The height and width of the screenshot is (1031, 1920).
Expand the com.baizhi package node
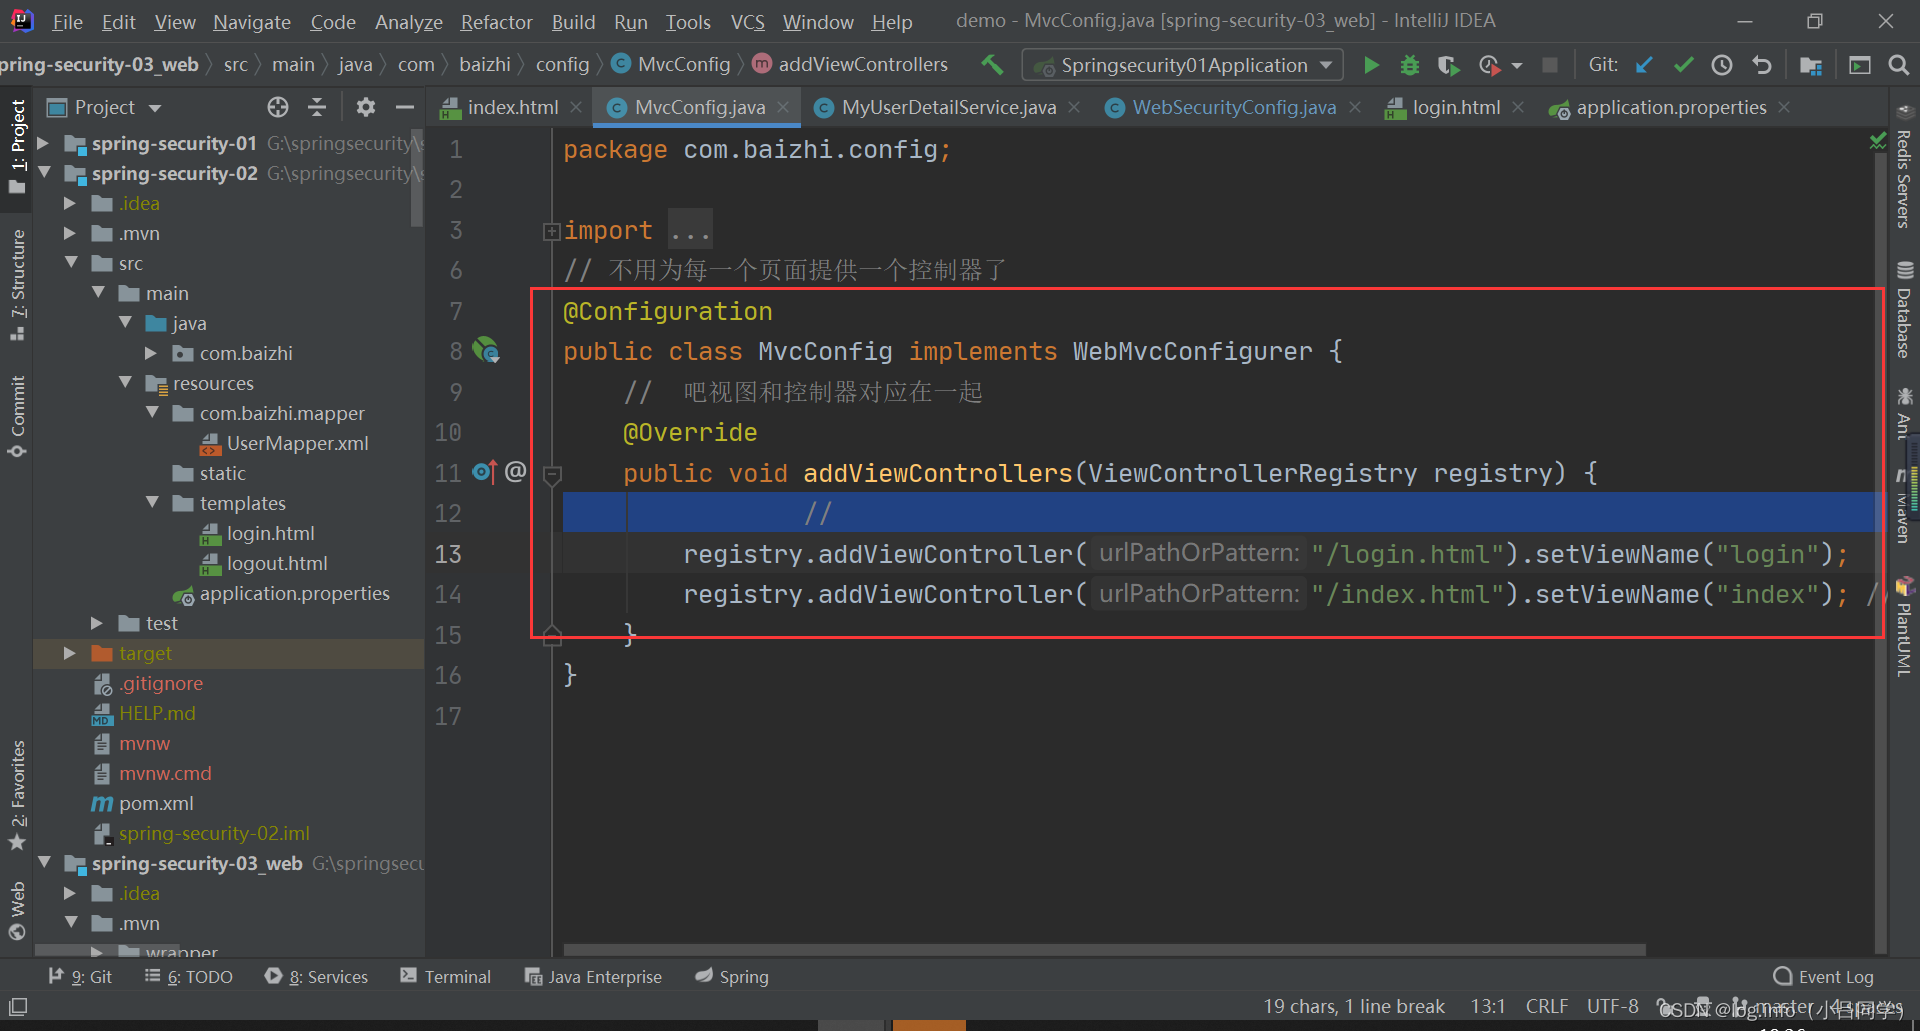pyautogui.click(x=151, y=353)
